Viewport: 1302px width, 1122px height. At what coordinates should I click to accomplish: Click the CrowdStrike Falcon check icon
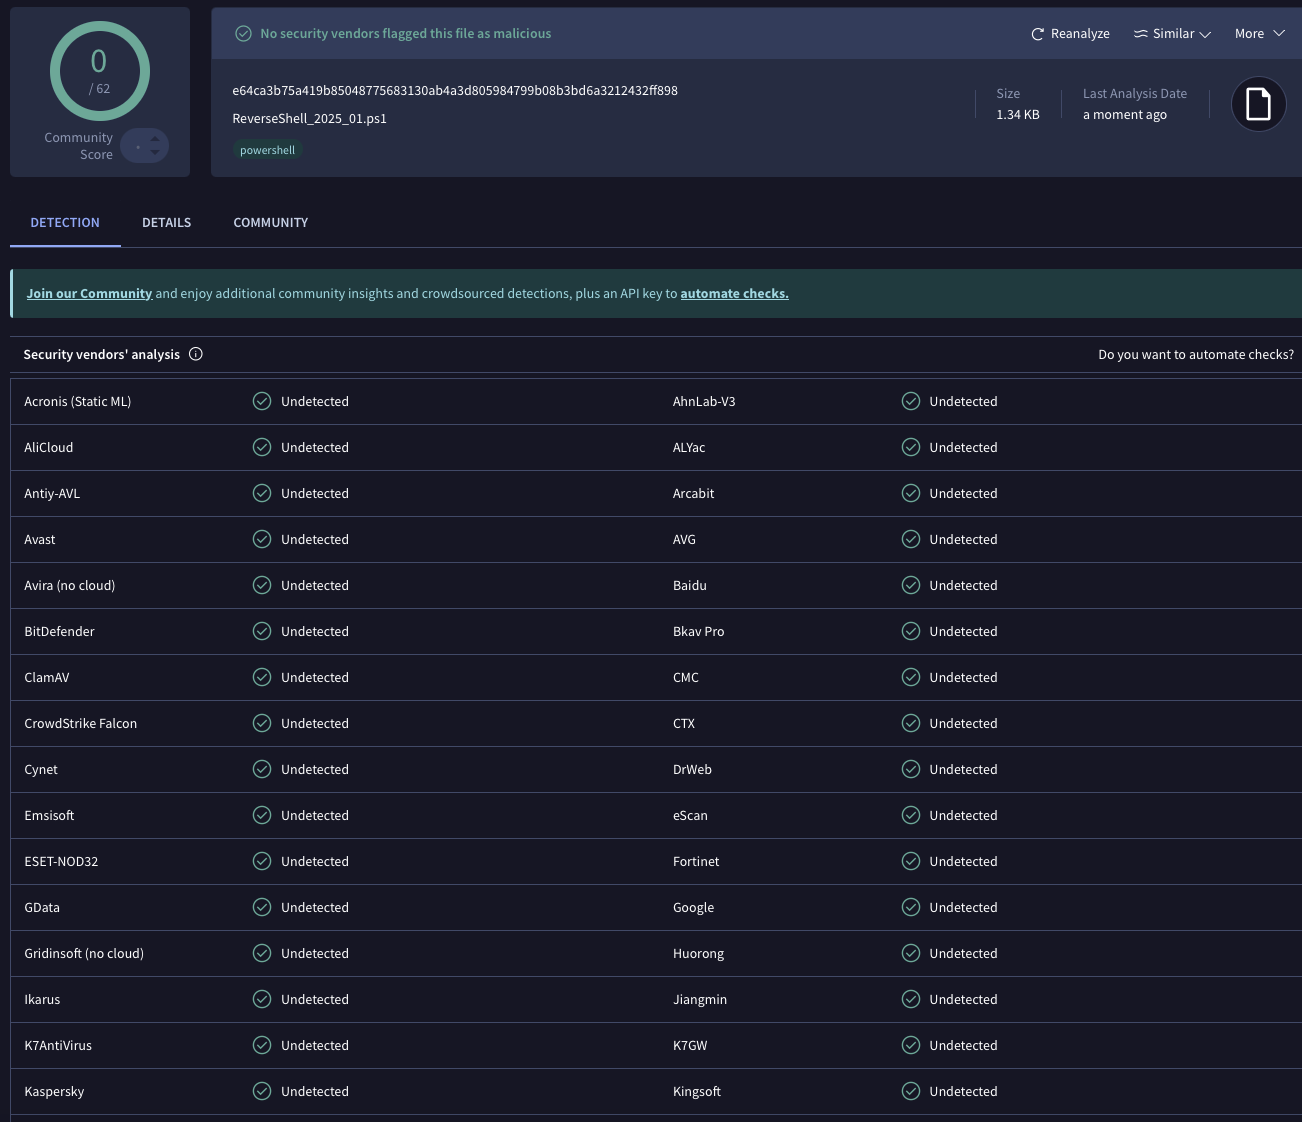tap(262, 723)
